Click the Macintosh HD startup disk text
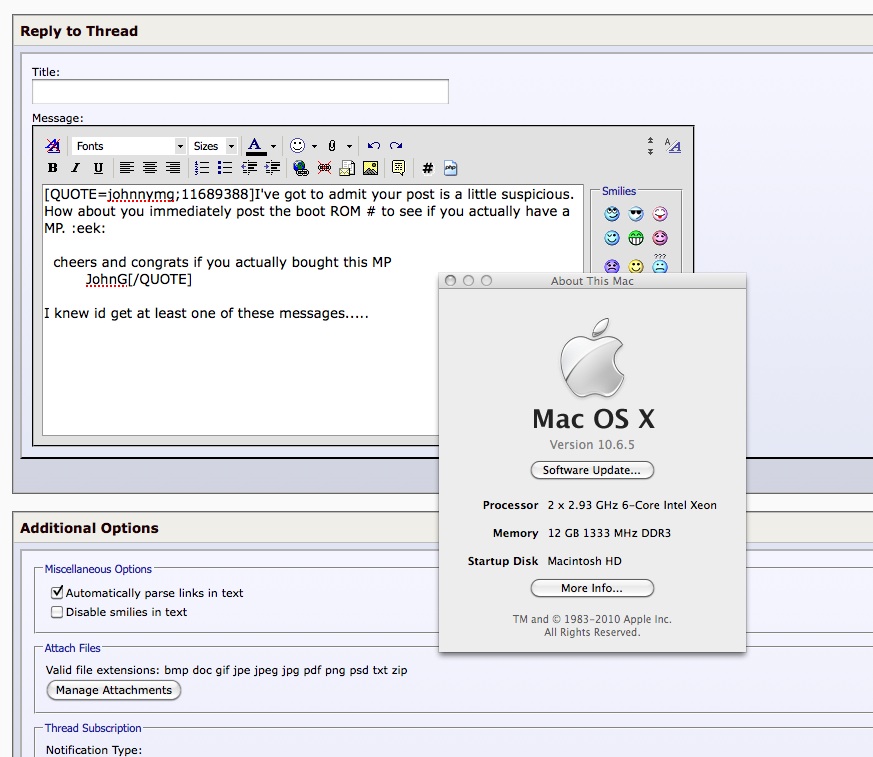873x757 pixels. pos(584,561)
